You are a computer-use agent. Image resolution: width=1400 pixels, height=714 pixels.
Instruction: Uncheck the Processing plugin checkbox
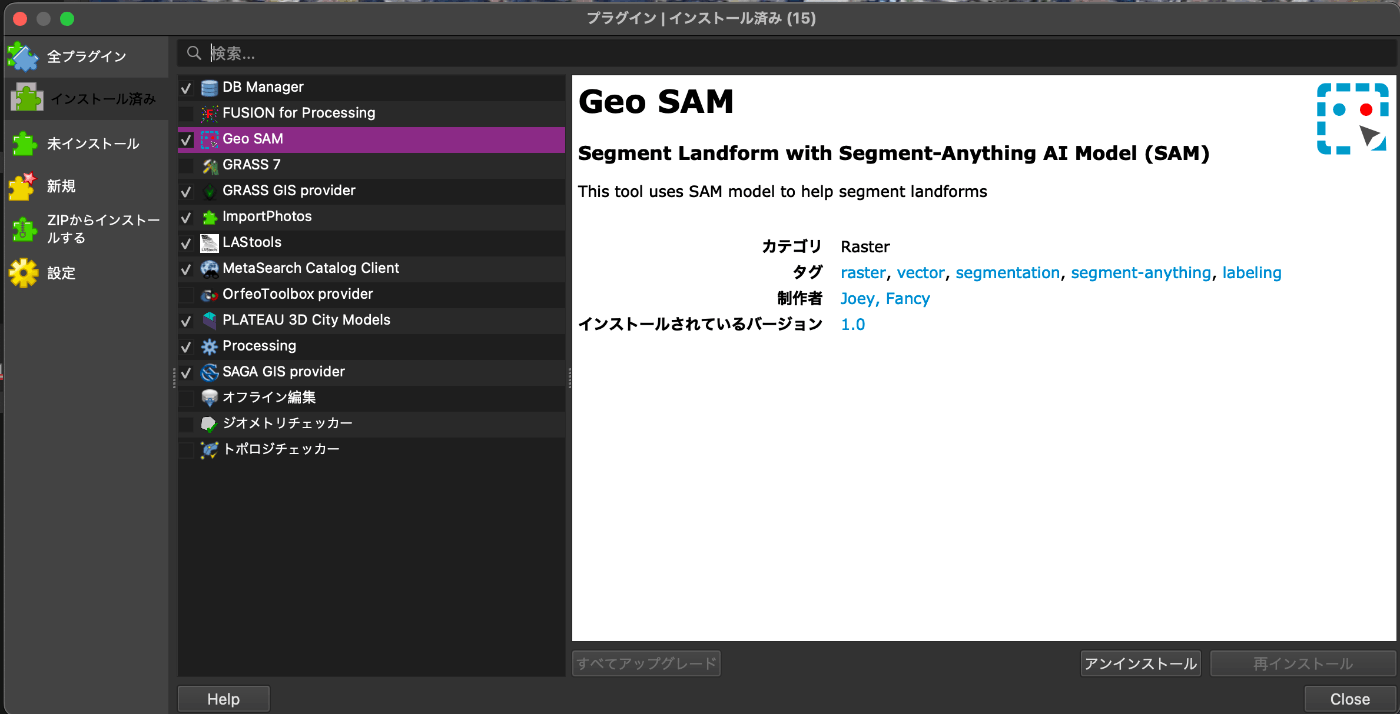point(186,347)
